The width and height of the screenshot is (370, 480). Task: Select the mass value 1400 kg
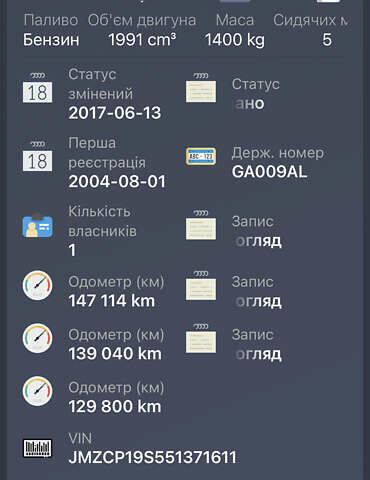point(235,40)
